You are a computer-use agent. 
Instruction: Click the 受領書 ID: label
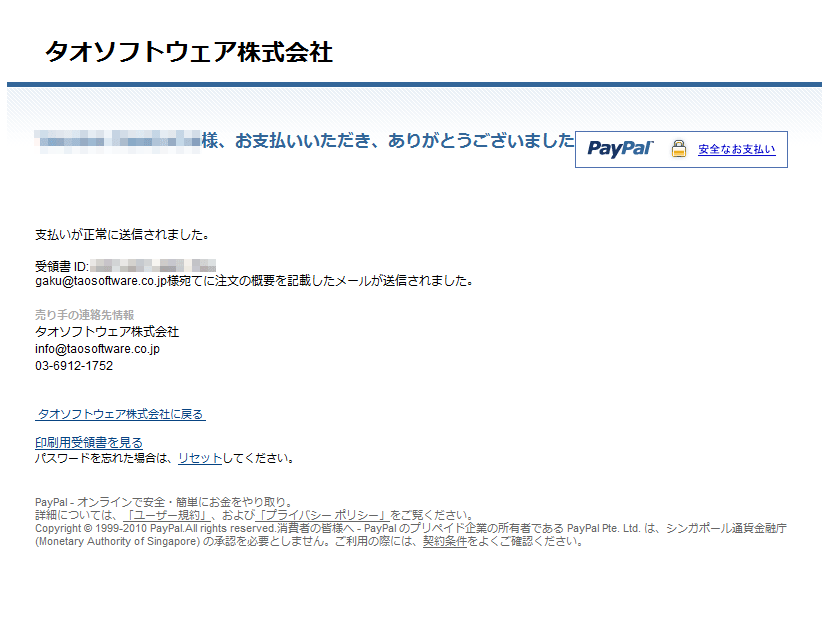coord(62,266)
